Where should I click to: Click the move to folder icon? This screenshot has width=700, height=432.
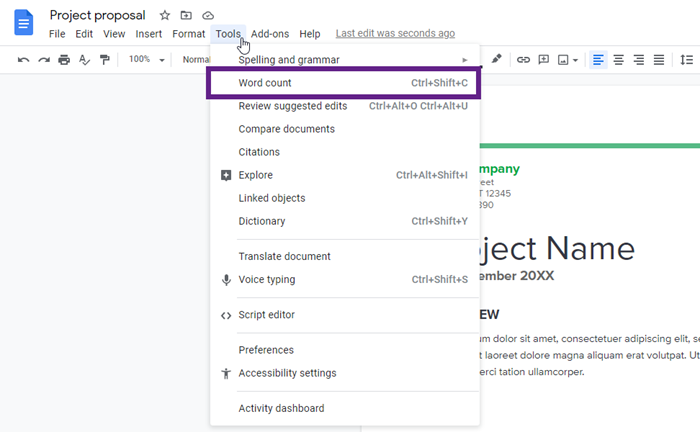[186, 15]
